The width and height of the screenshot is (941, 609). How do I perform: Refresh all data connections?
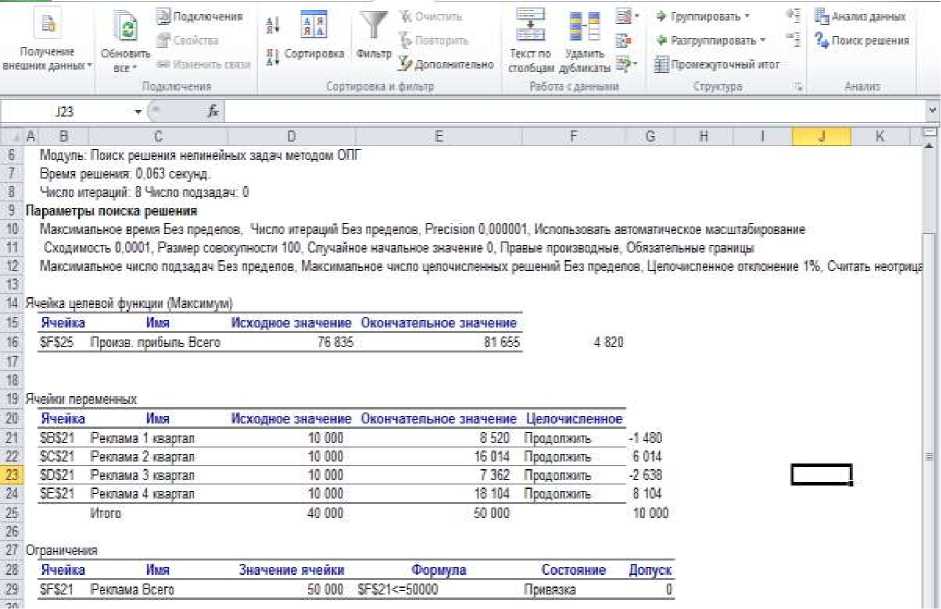click(125, 40)
